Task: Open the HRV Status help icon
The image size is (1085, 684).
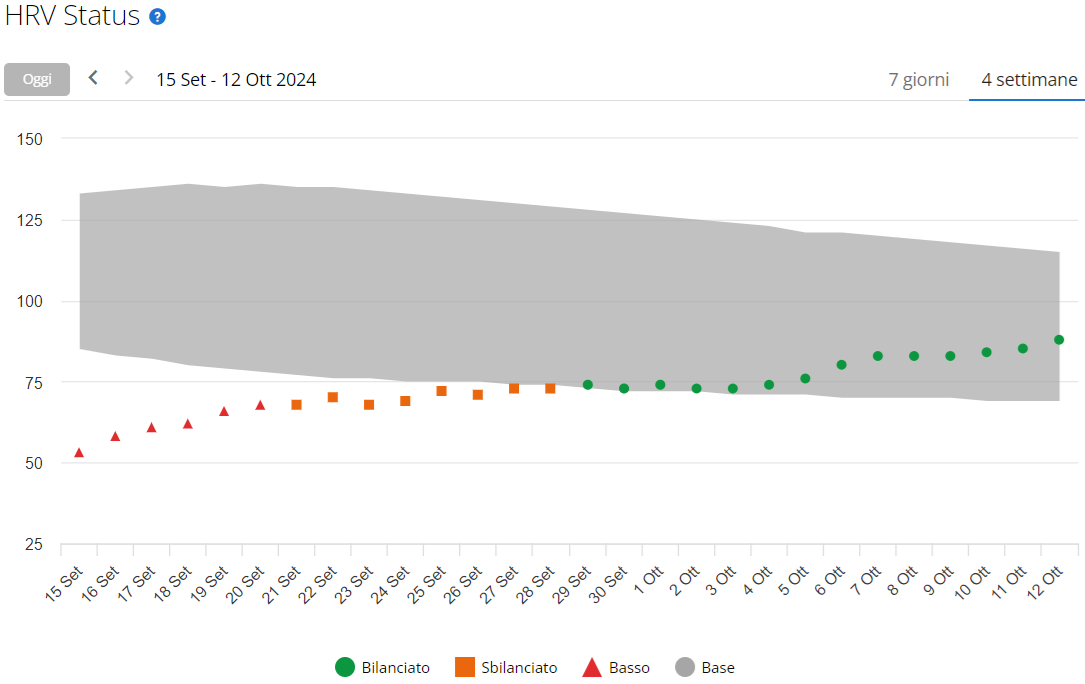Action: 158,17
